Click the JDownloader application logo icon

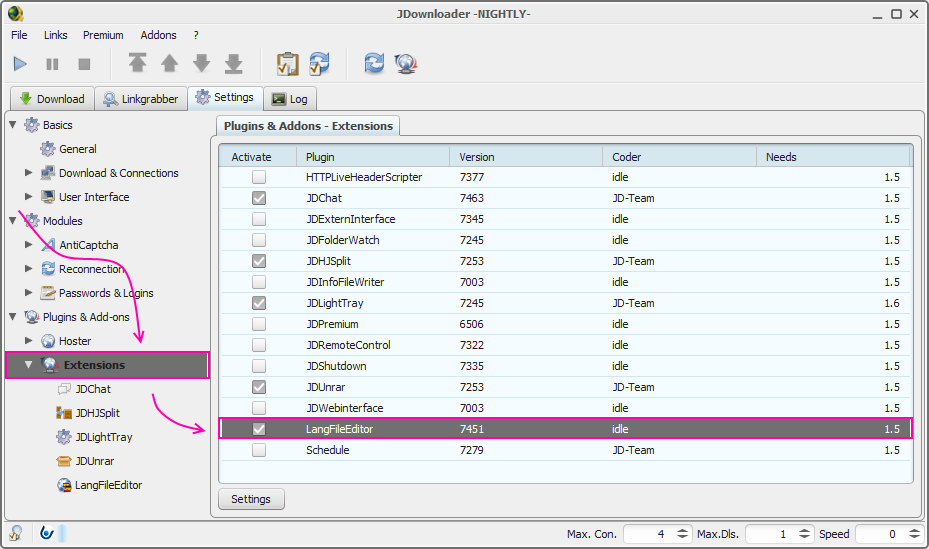pos(15,13)
